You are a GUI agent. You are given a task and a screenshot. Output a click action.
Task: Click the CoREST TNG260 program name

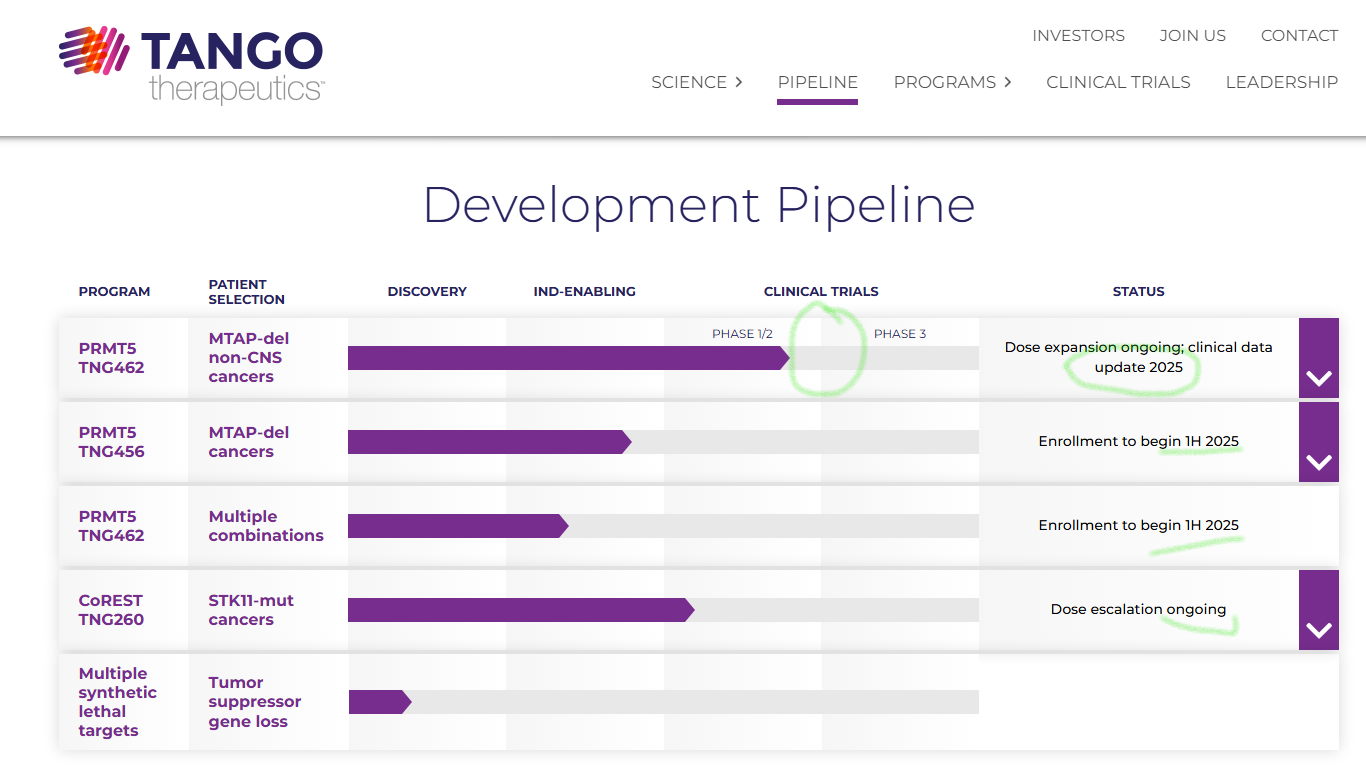tap(111, 610)
